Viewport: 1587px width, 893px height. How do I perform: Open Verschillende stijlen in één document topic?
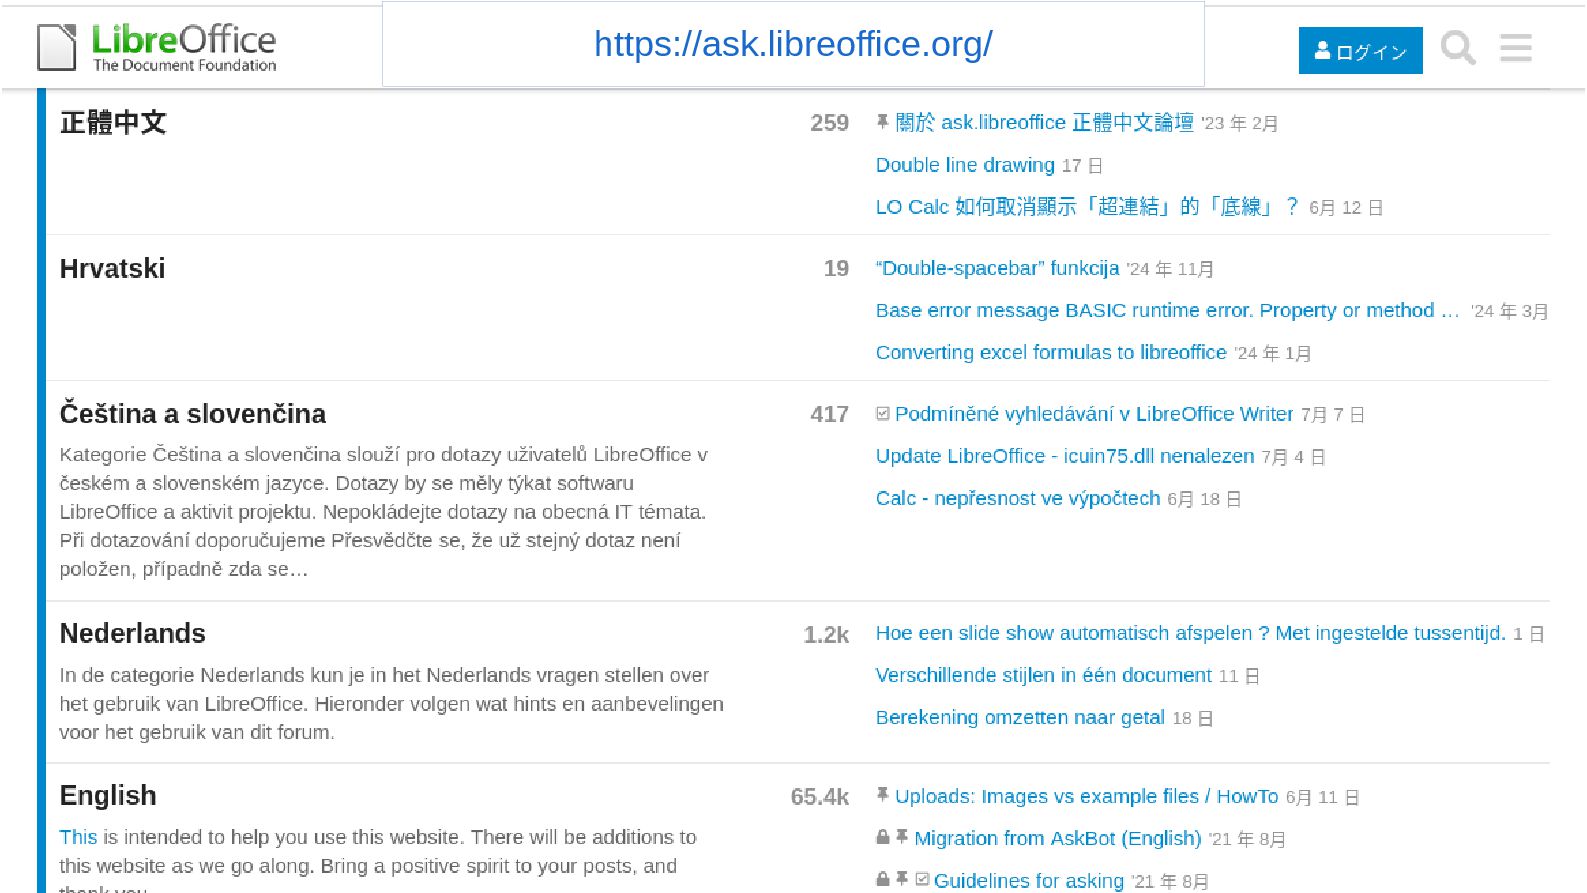[1044, 675]
